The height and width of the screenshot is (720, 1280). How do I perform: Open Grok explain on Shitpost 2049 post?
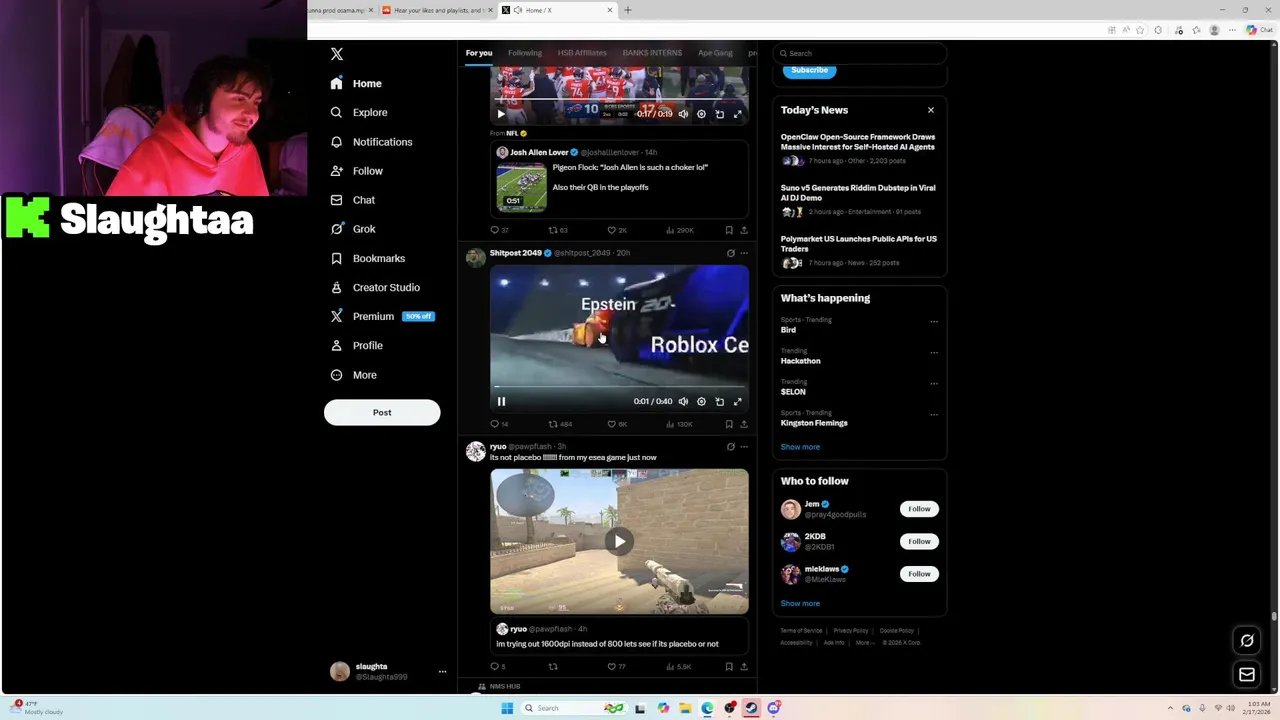(x=730, y=253)
